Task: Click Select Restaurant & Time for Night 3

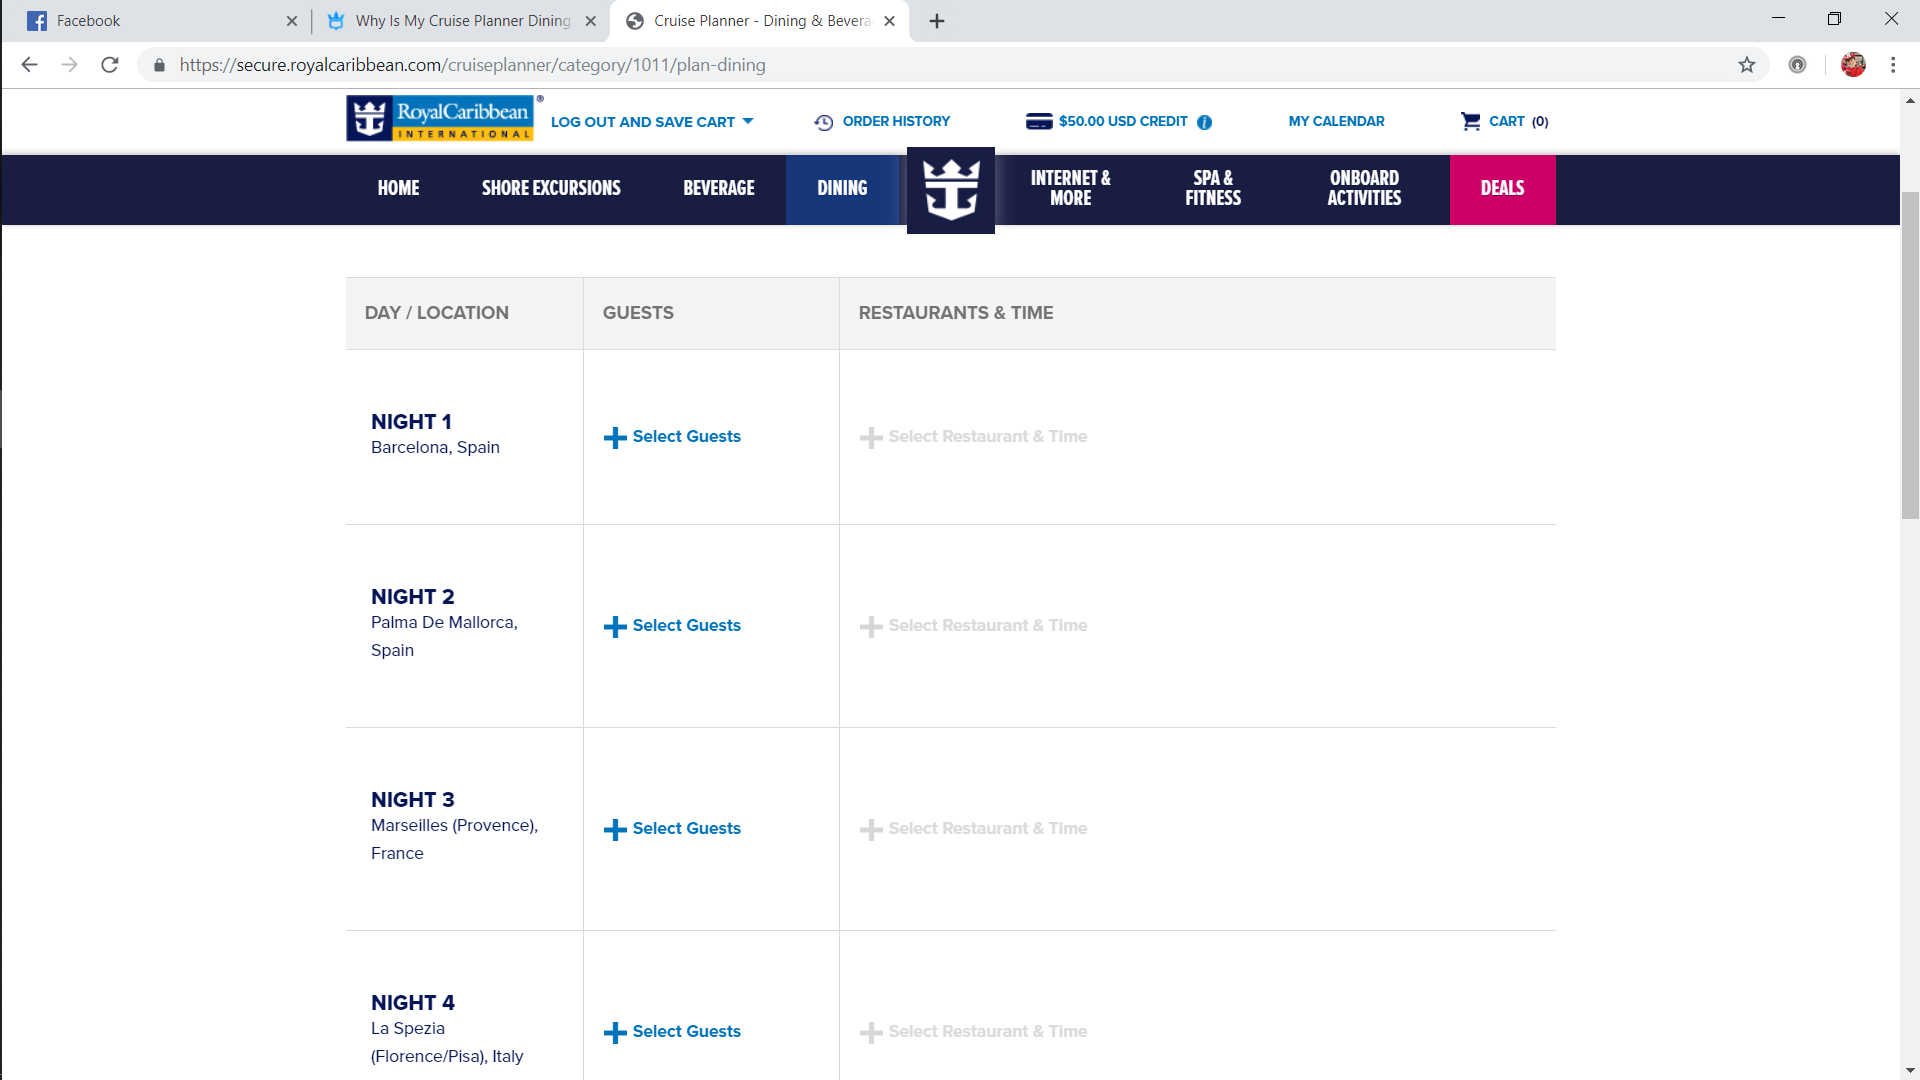Action: [x=988, y=829]
